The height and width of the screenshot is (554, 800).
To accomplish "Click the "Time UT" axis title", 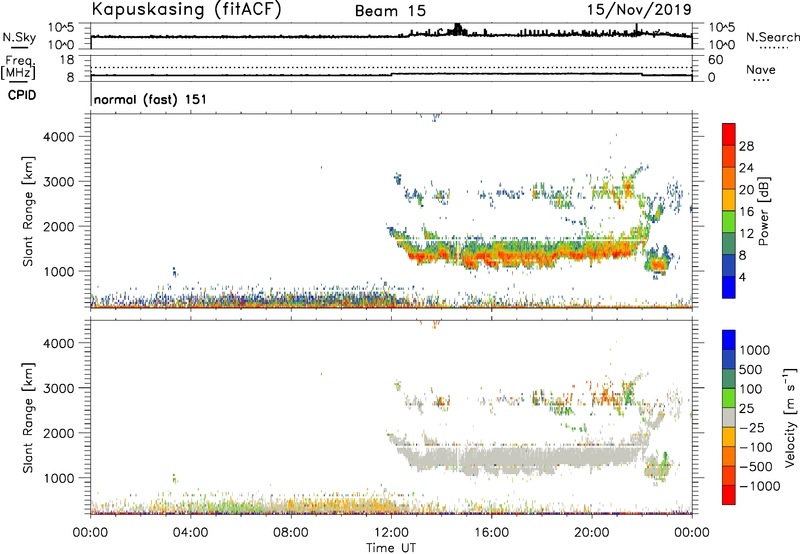I will coord(391,547).
